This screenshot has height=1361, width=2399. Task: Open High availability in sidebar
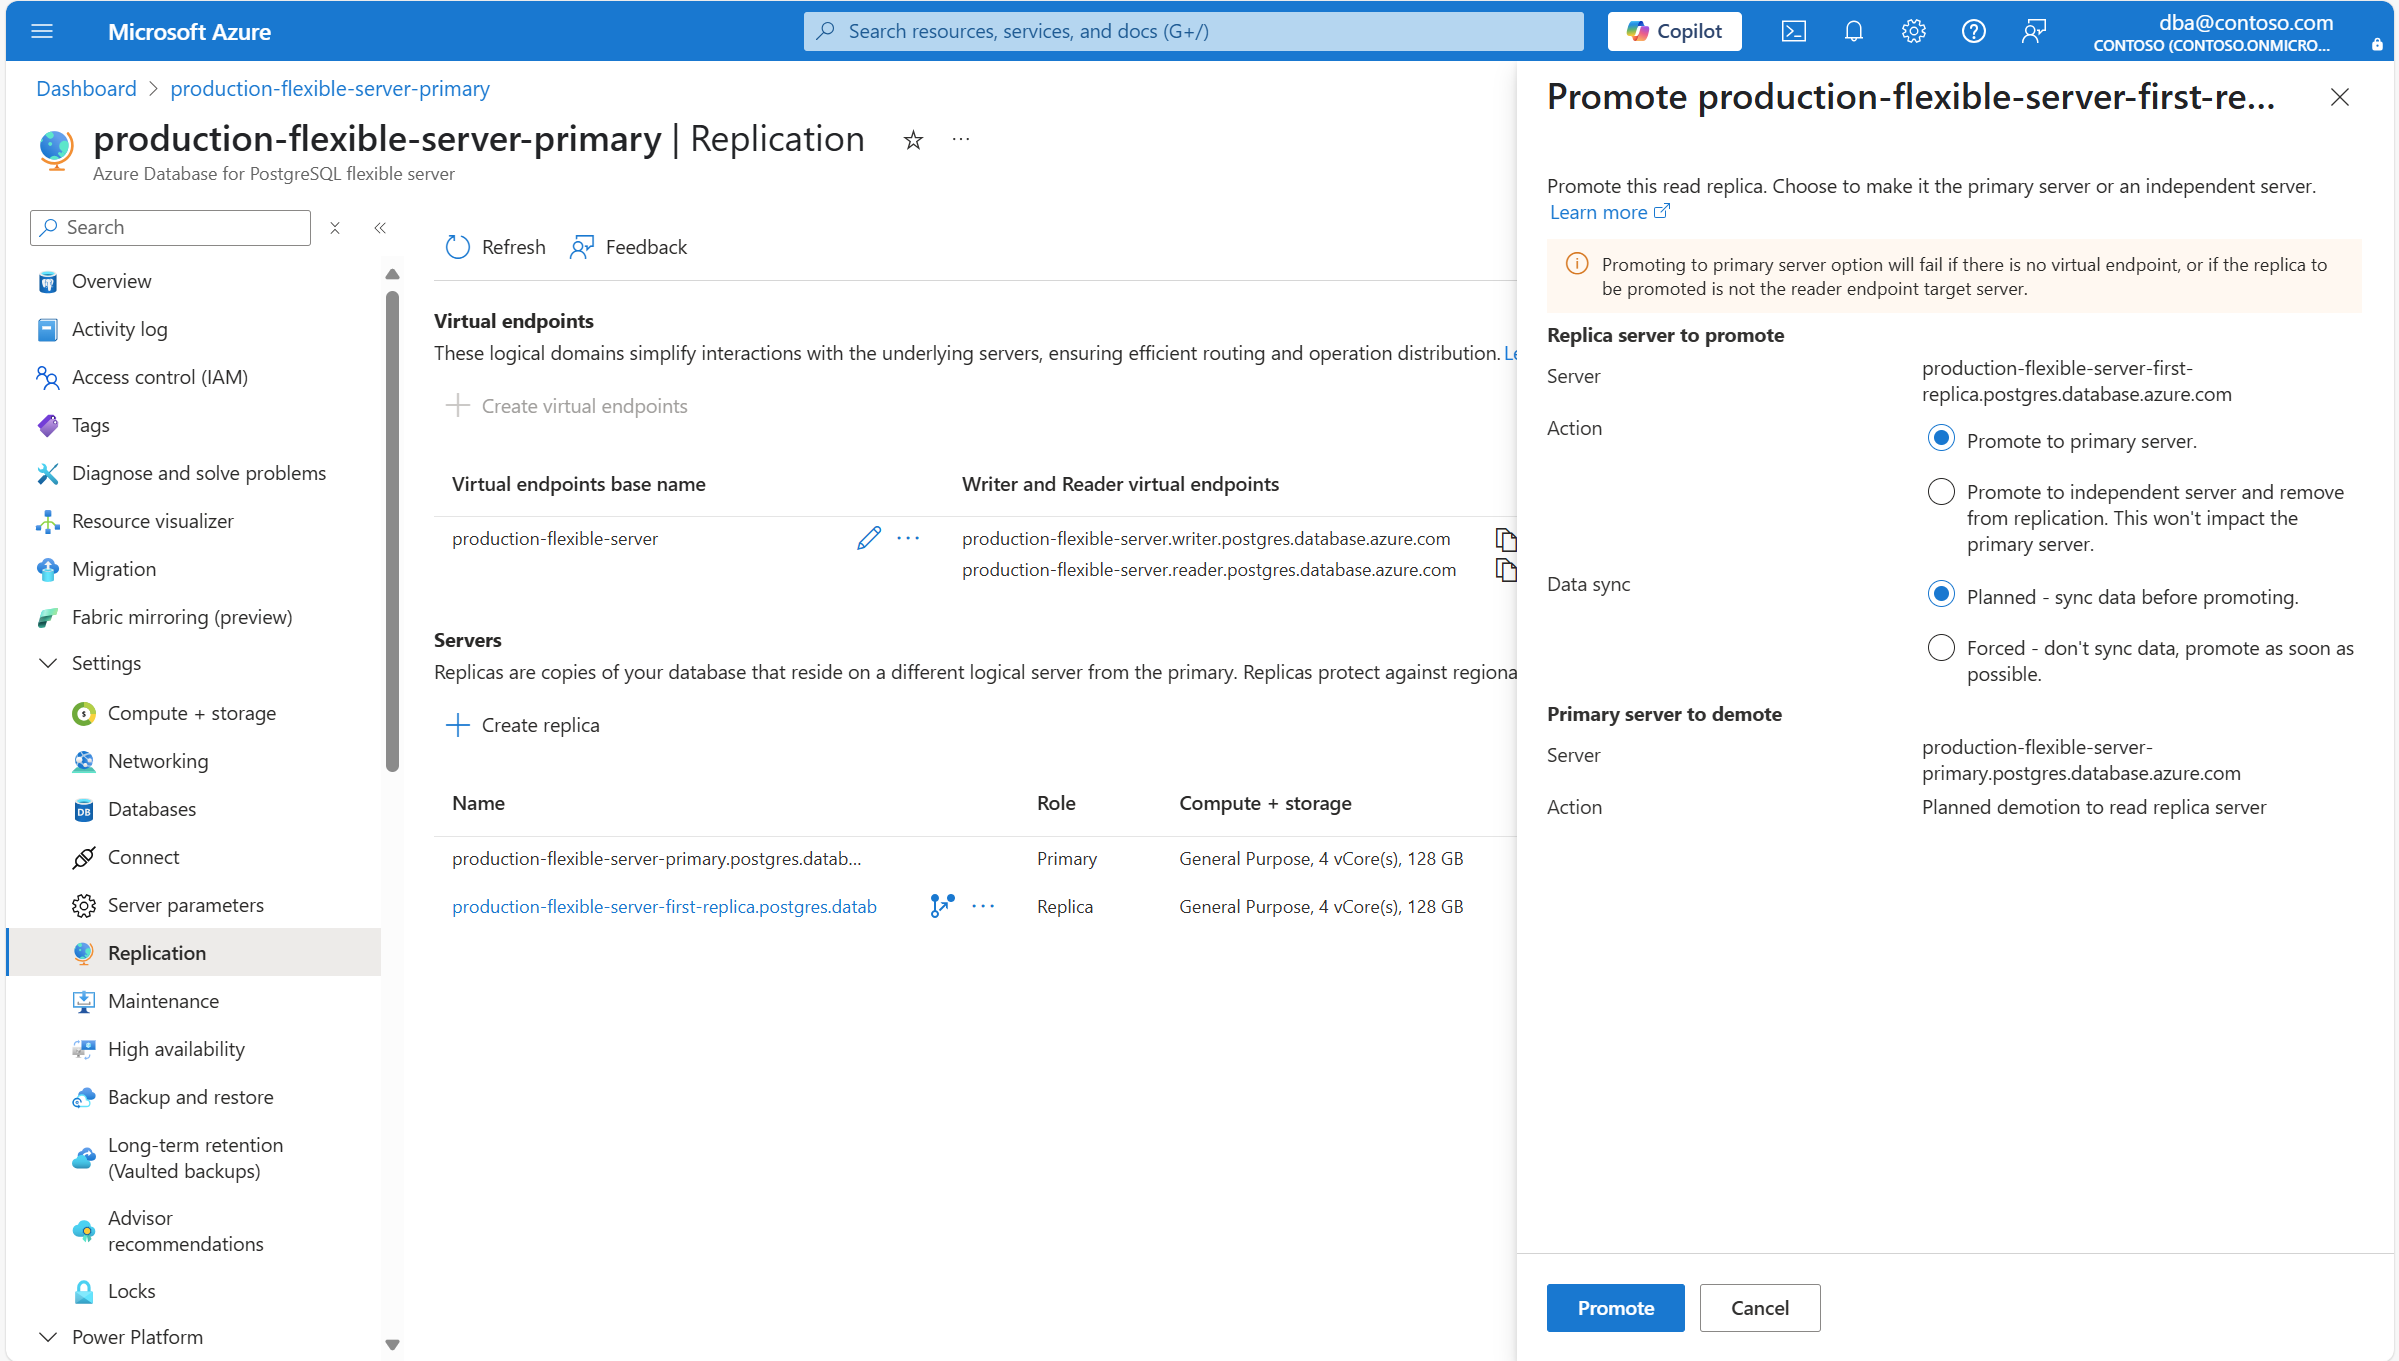pyautogui.click(x=176, y=1049)
